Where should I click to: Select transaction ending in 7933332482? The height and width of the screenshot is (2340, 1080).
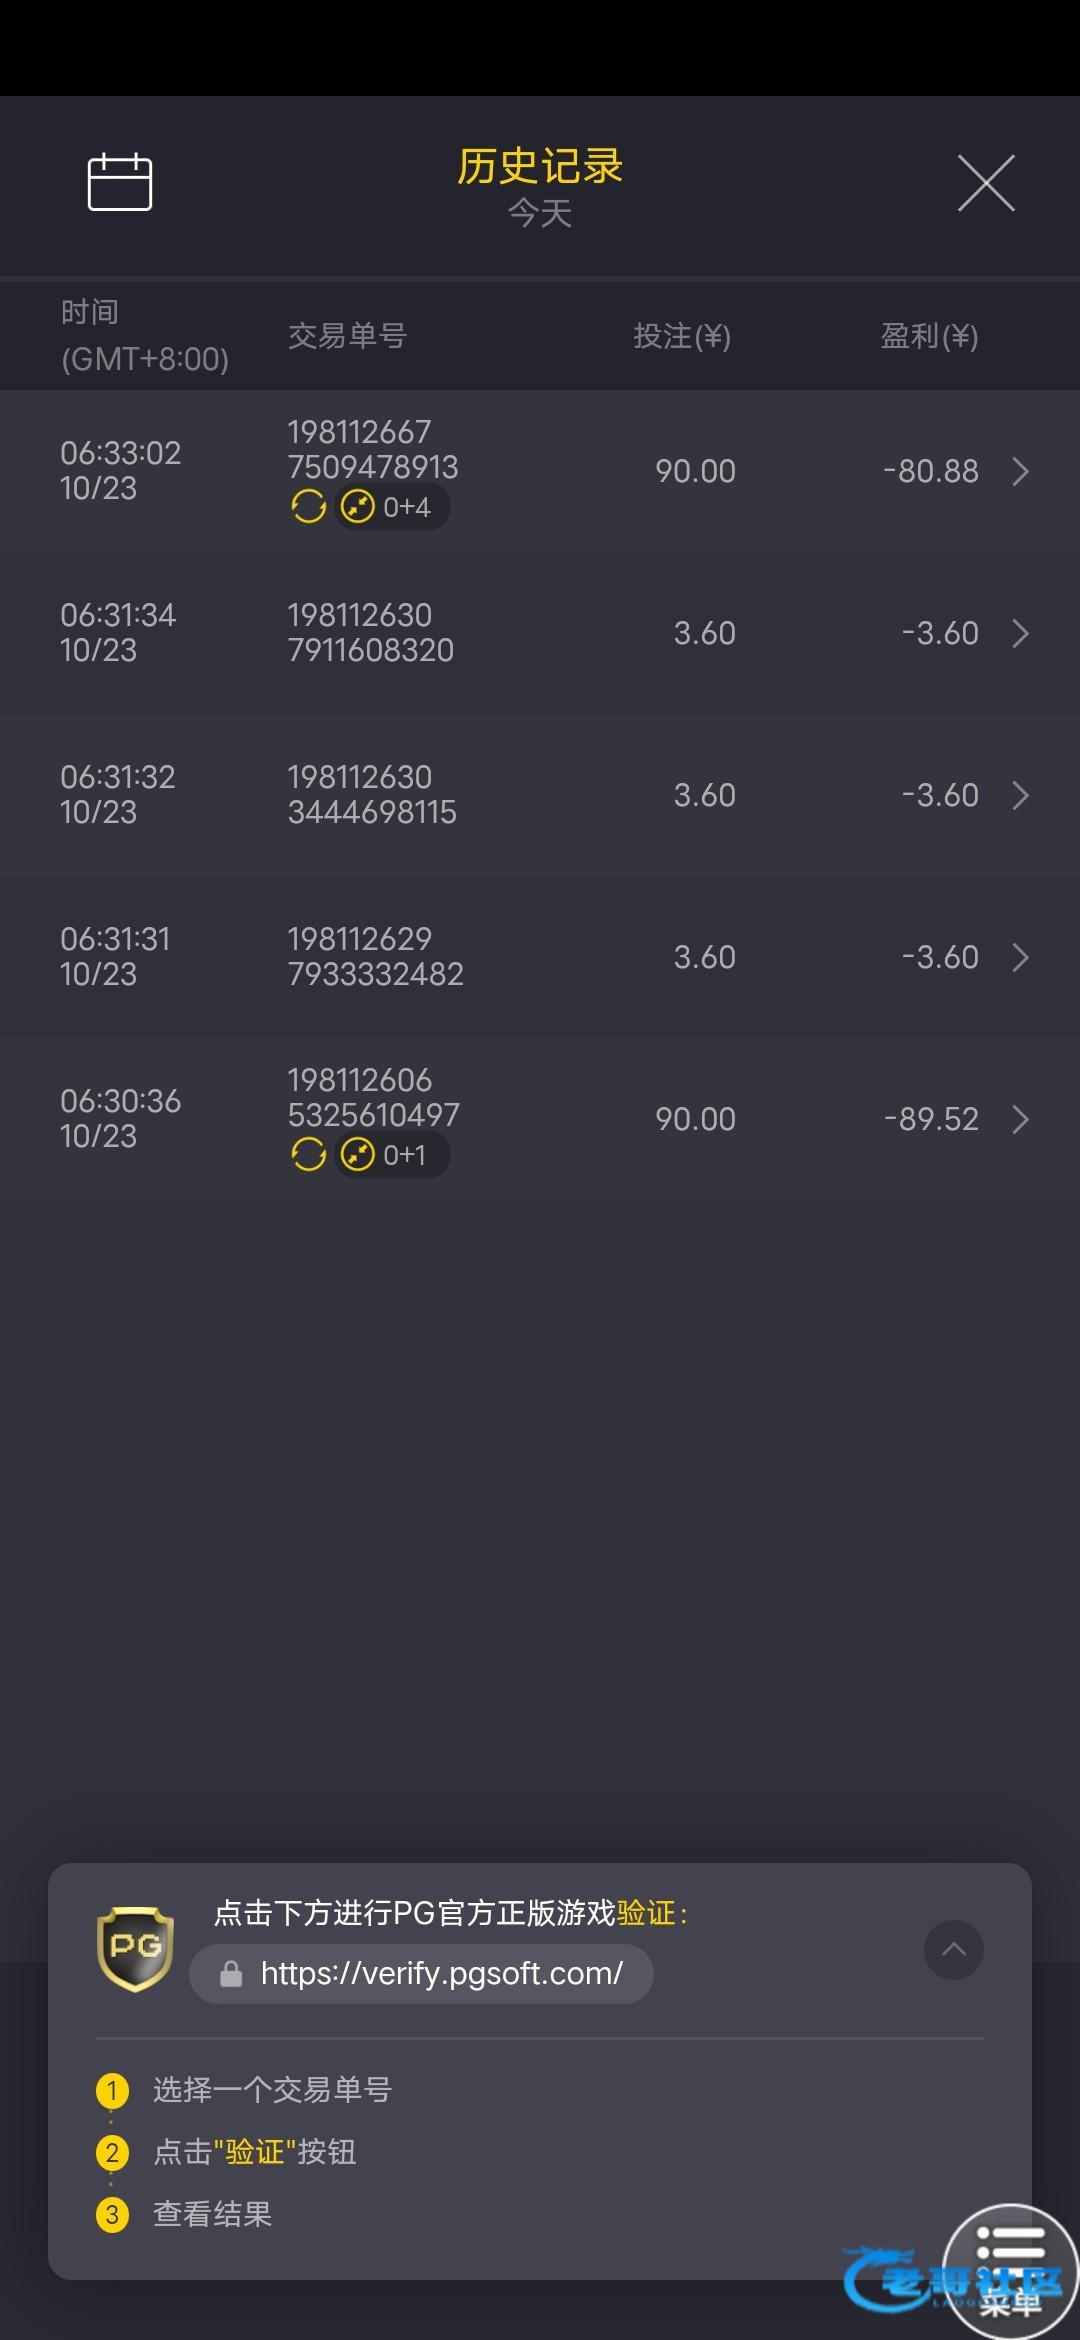coord(375,957)
